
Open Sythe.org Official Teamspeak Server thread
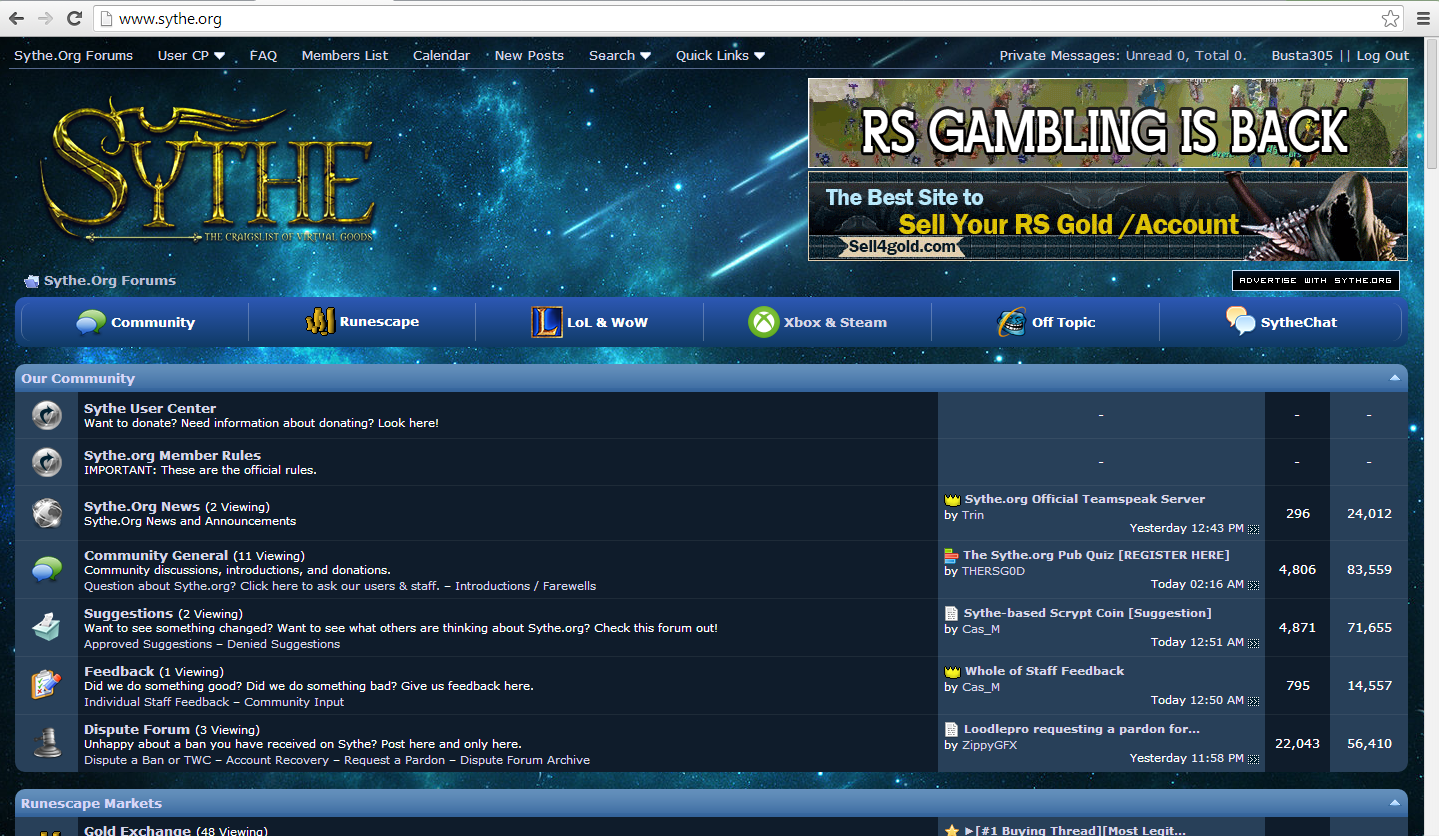(x=1084, y=499)
